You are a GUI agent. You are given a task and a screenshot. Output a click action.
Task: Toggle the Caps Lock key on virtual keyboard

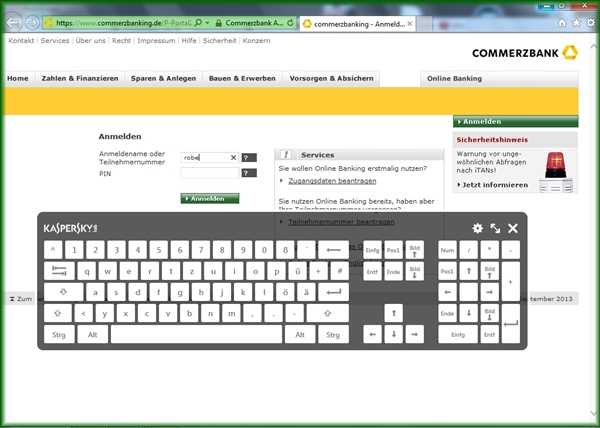point(64,292)
